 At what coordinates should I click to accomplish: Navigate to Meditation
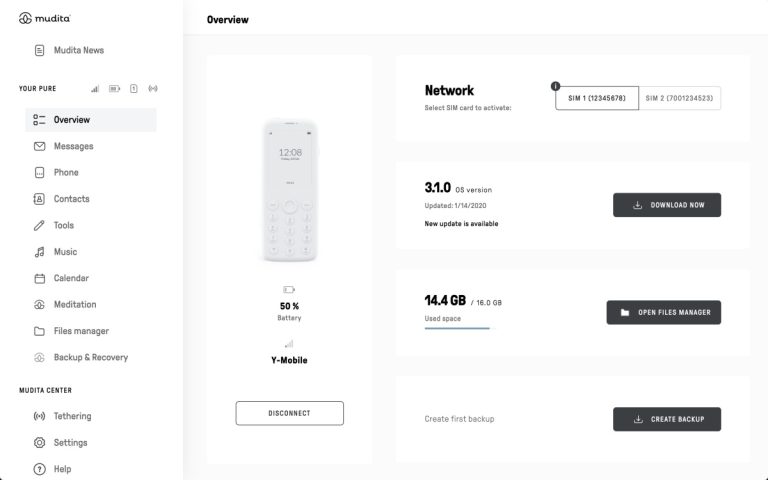click(x=75, y=305)
